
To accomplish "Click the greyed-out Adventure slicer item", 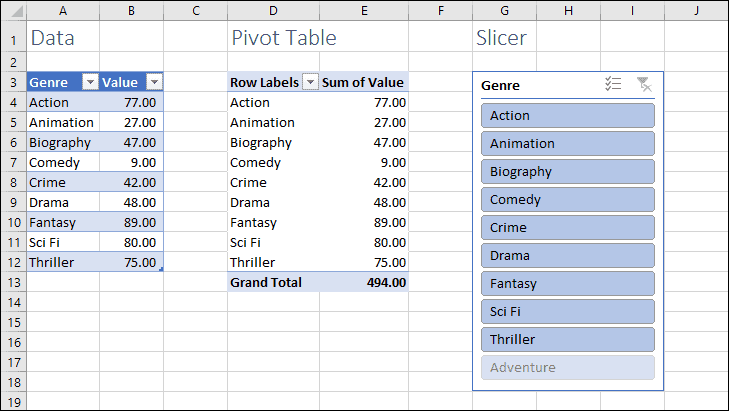I will (x=568, y=367).
